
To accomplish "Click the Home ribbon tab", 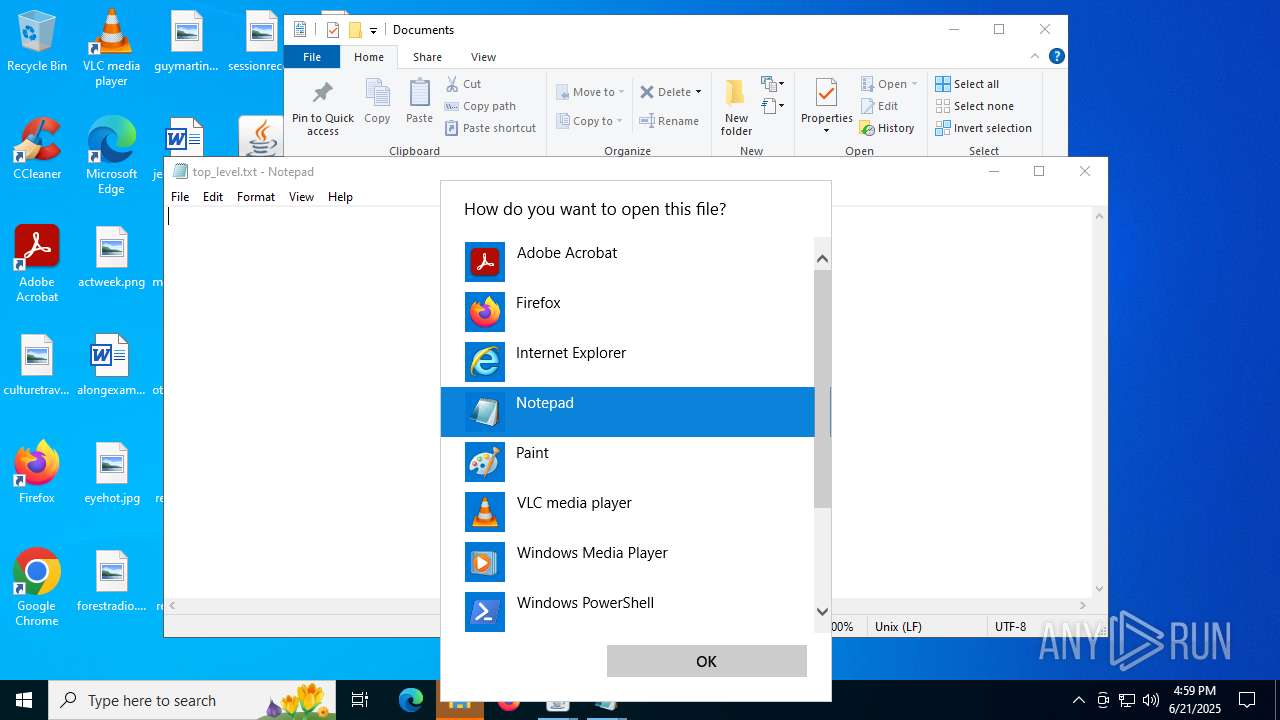I will coord(368,57).
